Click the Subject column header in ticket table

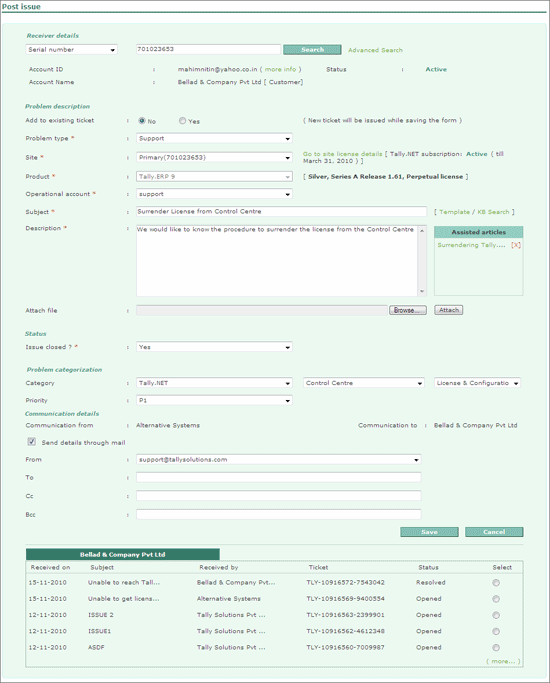(x=102, y=568)
